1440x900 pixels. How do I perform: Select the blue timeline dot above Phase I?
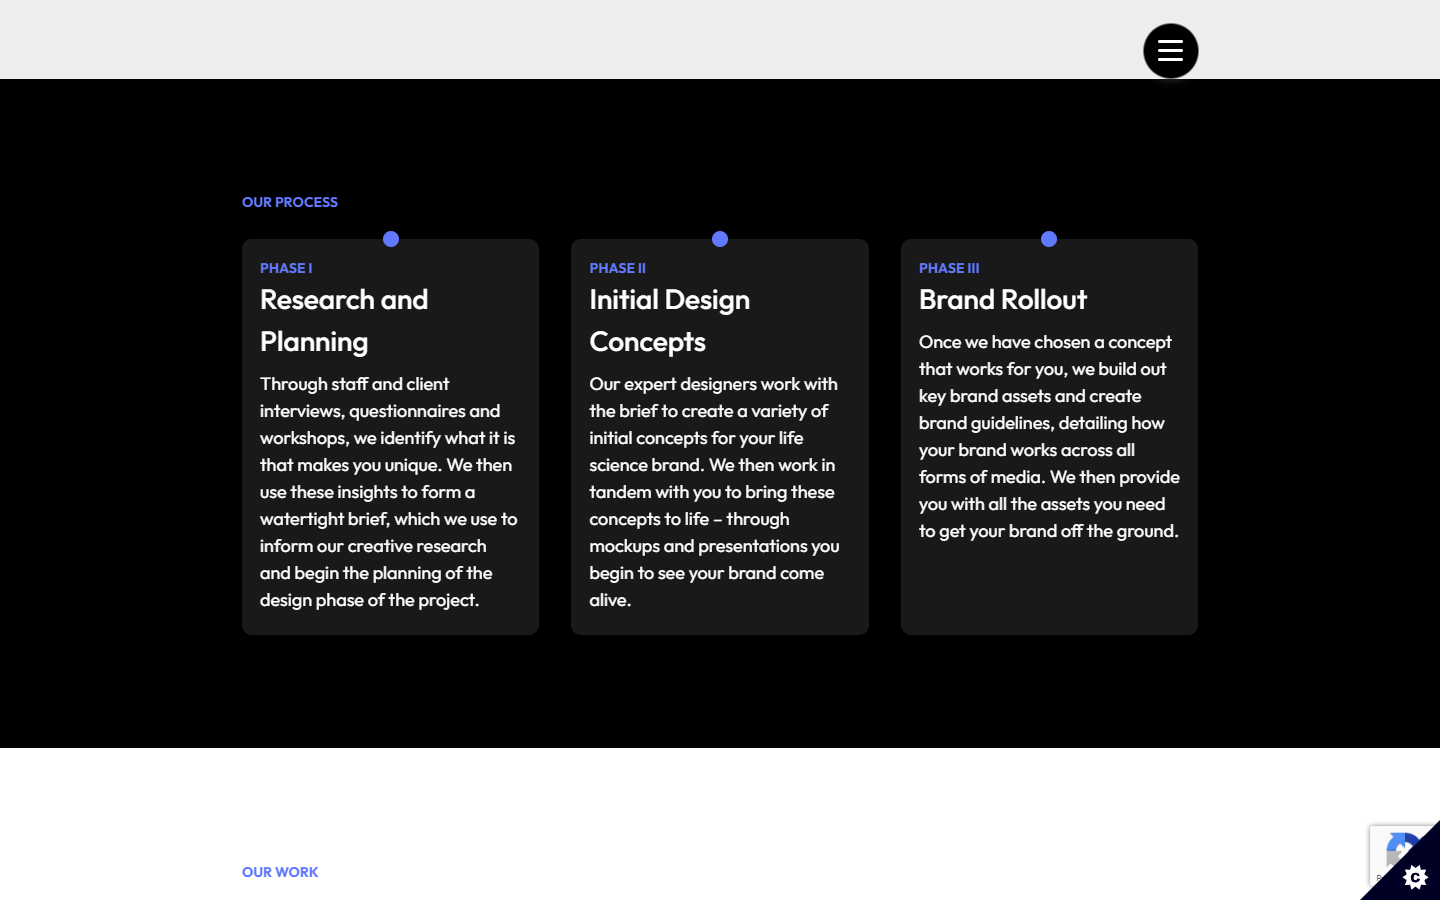click(390, 239)
